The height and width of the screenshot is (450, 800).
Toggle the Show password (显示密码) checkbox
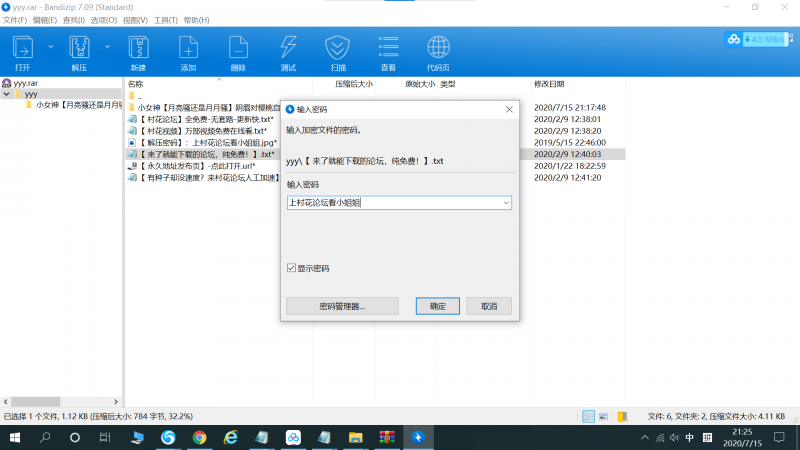pos(291,268)
